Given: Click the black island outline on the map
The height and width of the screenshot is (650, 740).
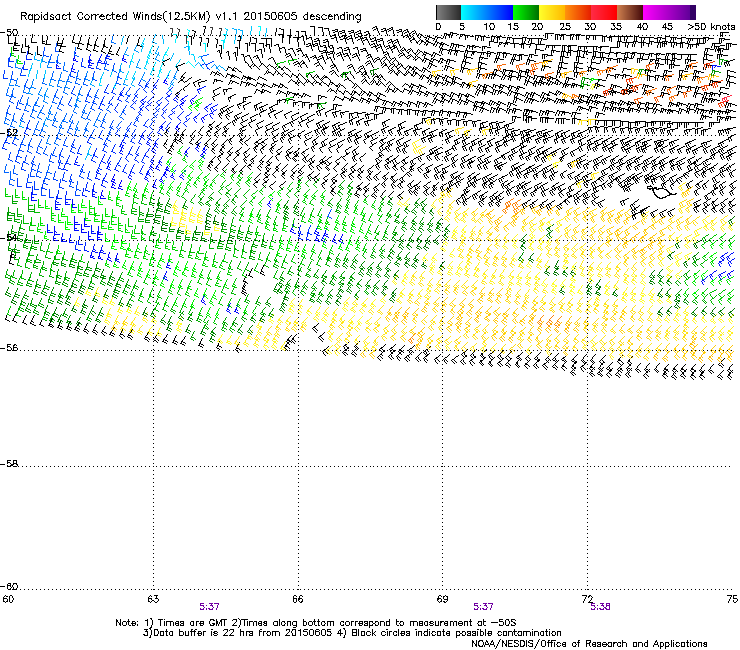Looking at the screenshot, I should click(661, 191).
